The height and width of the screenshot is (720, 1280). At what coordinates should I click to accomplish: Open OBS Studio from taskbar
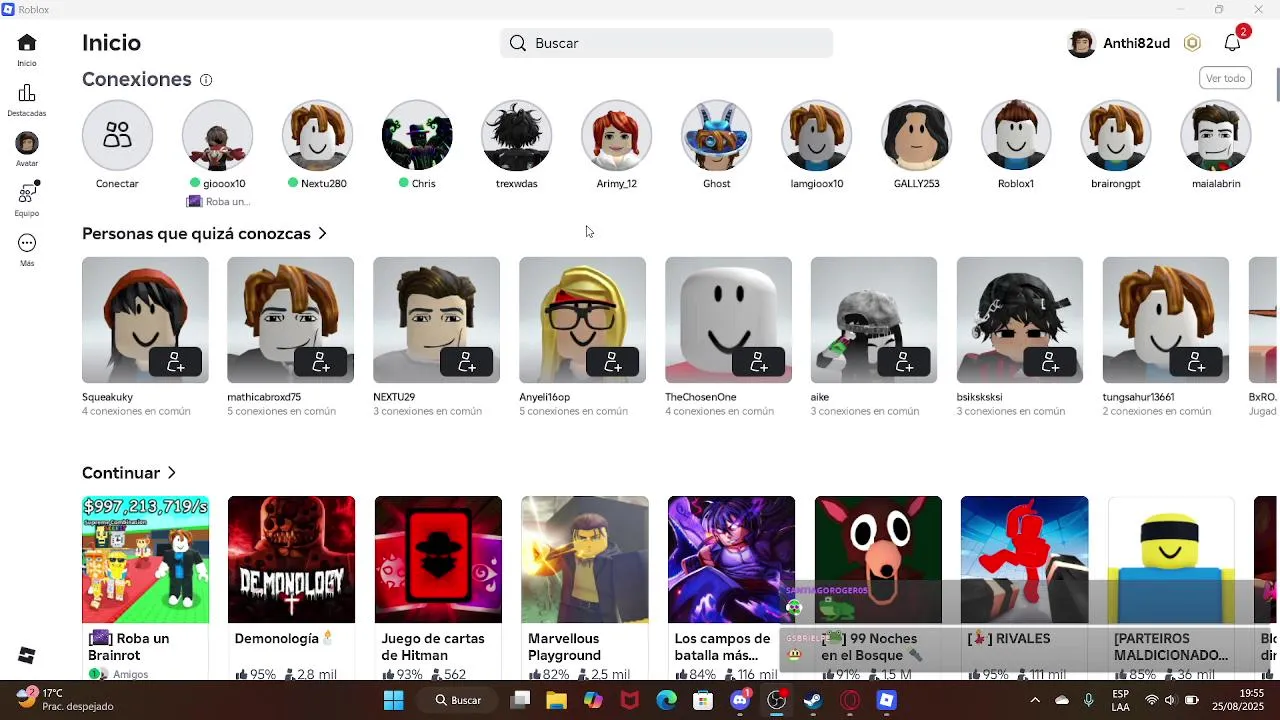777,700
